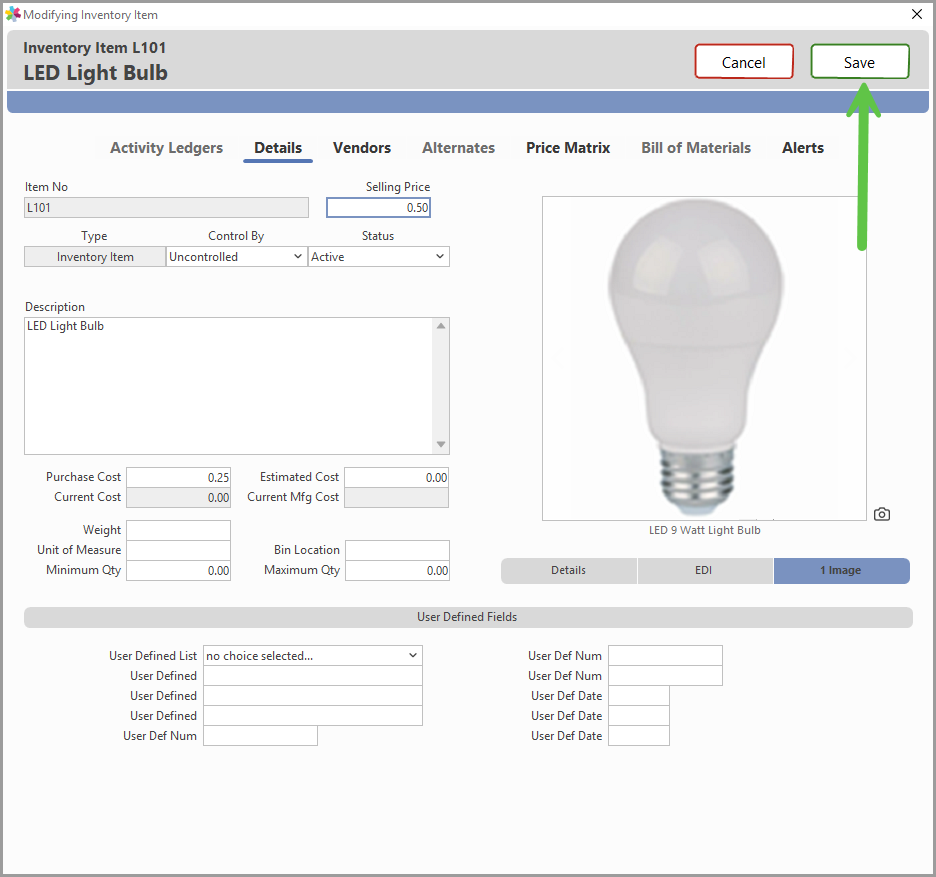
Task: Switch to the Alerts tab
Action: coord(803,147)
